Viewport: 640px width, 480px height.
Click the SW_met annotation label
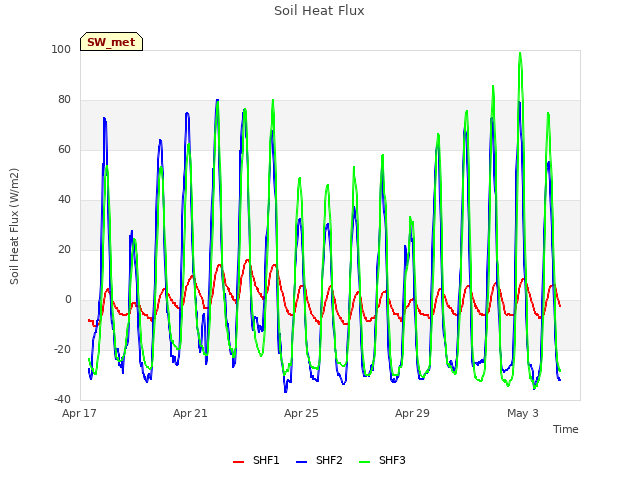tap(111, 42)
